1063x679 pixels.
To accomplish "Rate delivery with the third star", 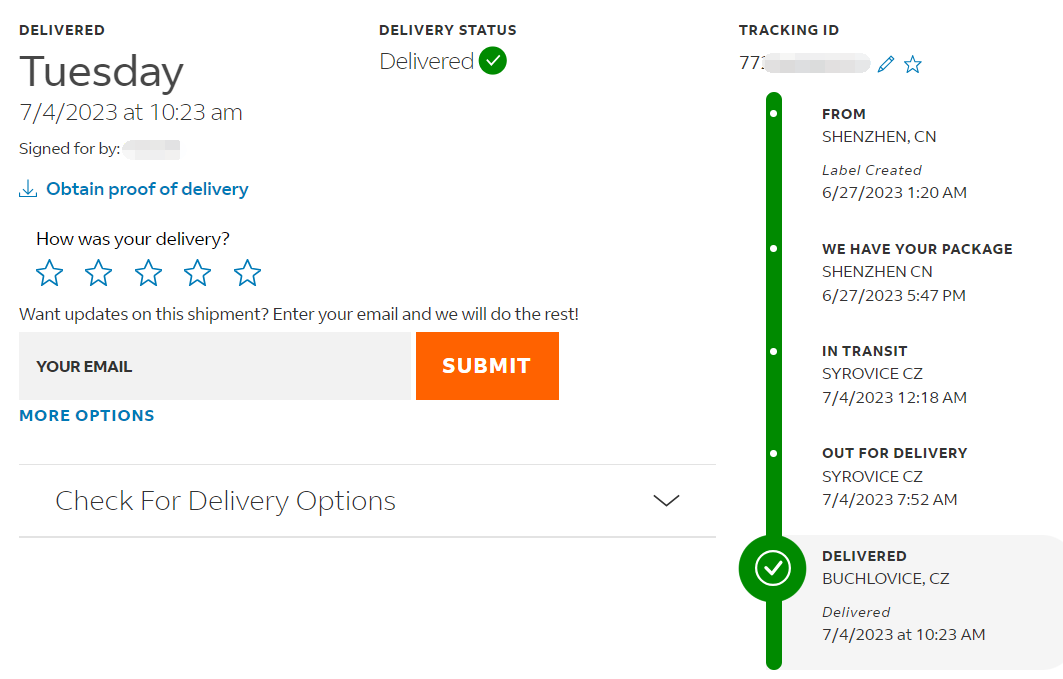I will (148, 273).
